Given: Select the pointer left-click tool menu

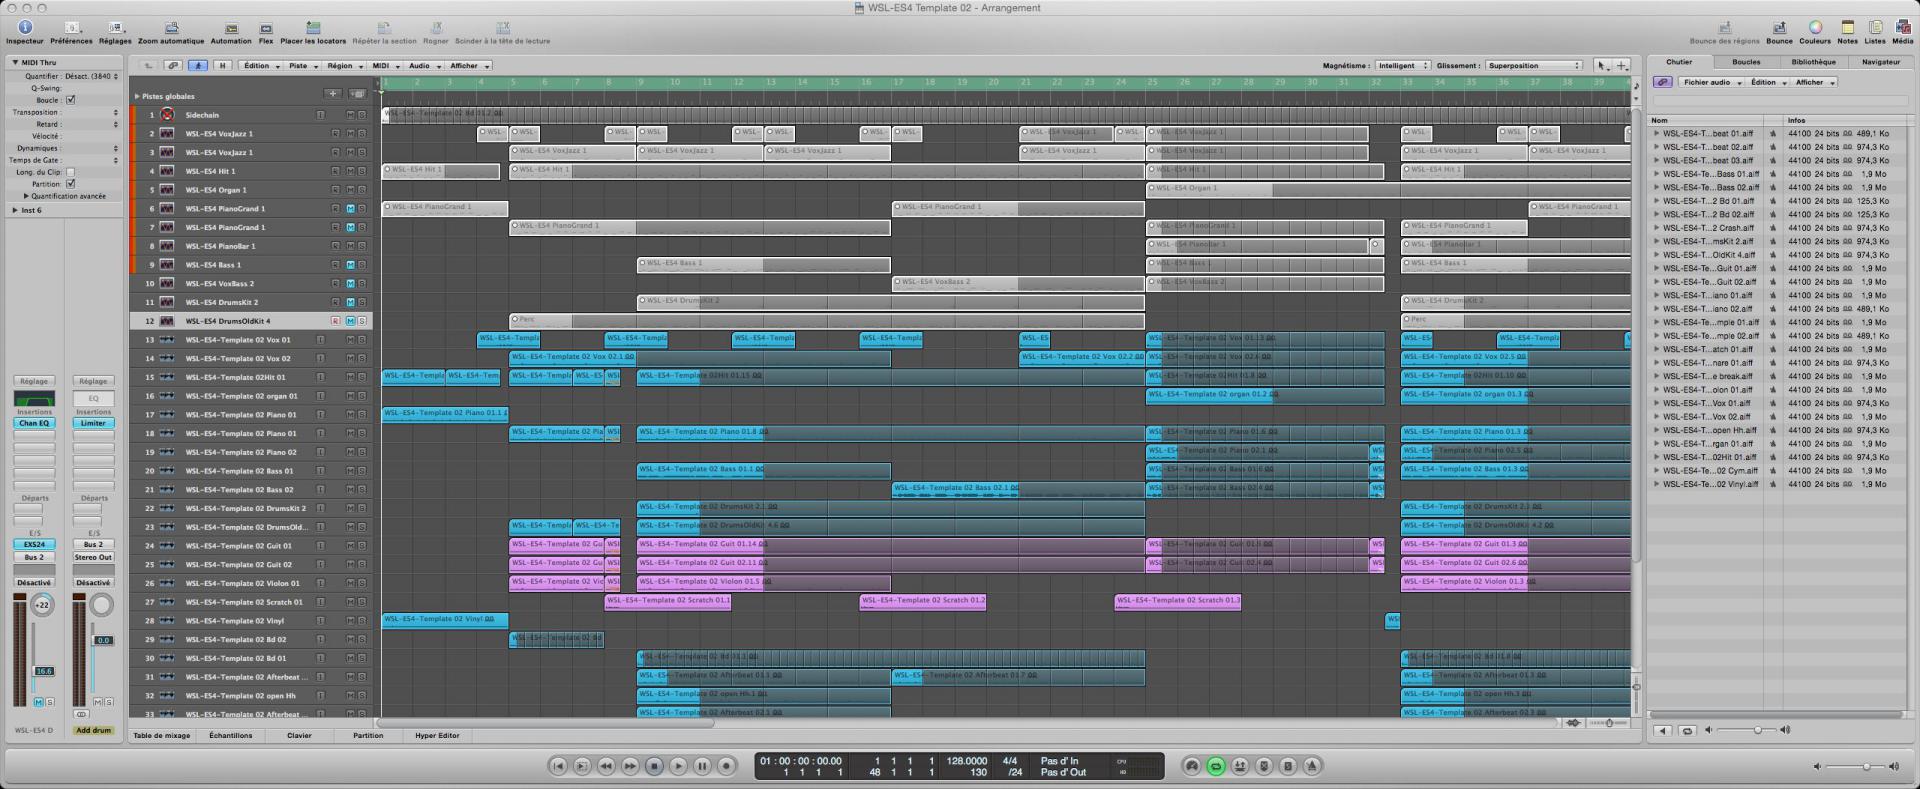Looking at the screenshot, I should pos(1602,66).
